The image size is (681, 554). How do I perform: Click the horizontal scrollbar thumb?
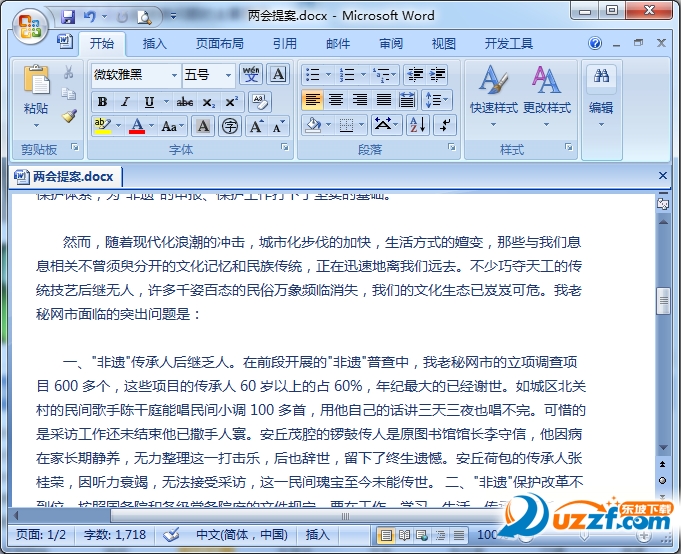345,516
